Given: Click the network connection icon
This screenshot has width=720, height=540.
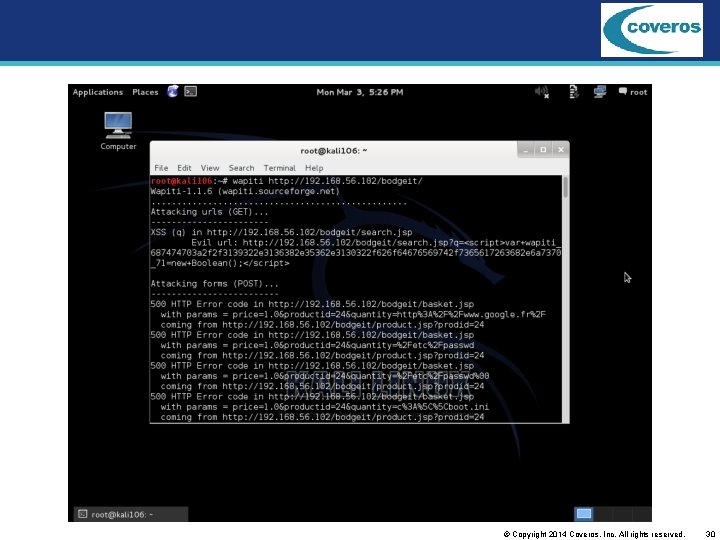Looking at the screenshot, I should (x=600, y=92).
